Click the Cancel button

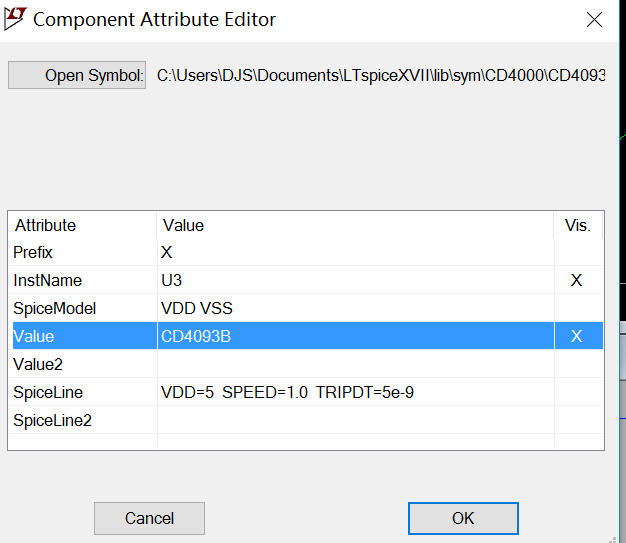coord(149,518)
